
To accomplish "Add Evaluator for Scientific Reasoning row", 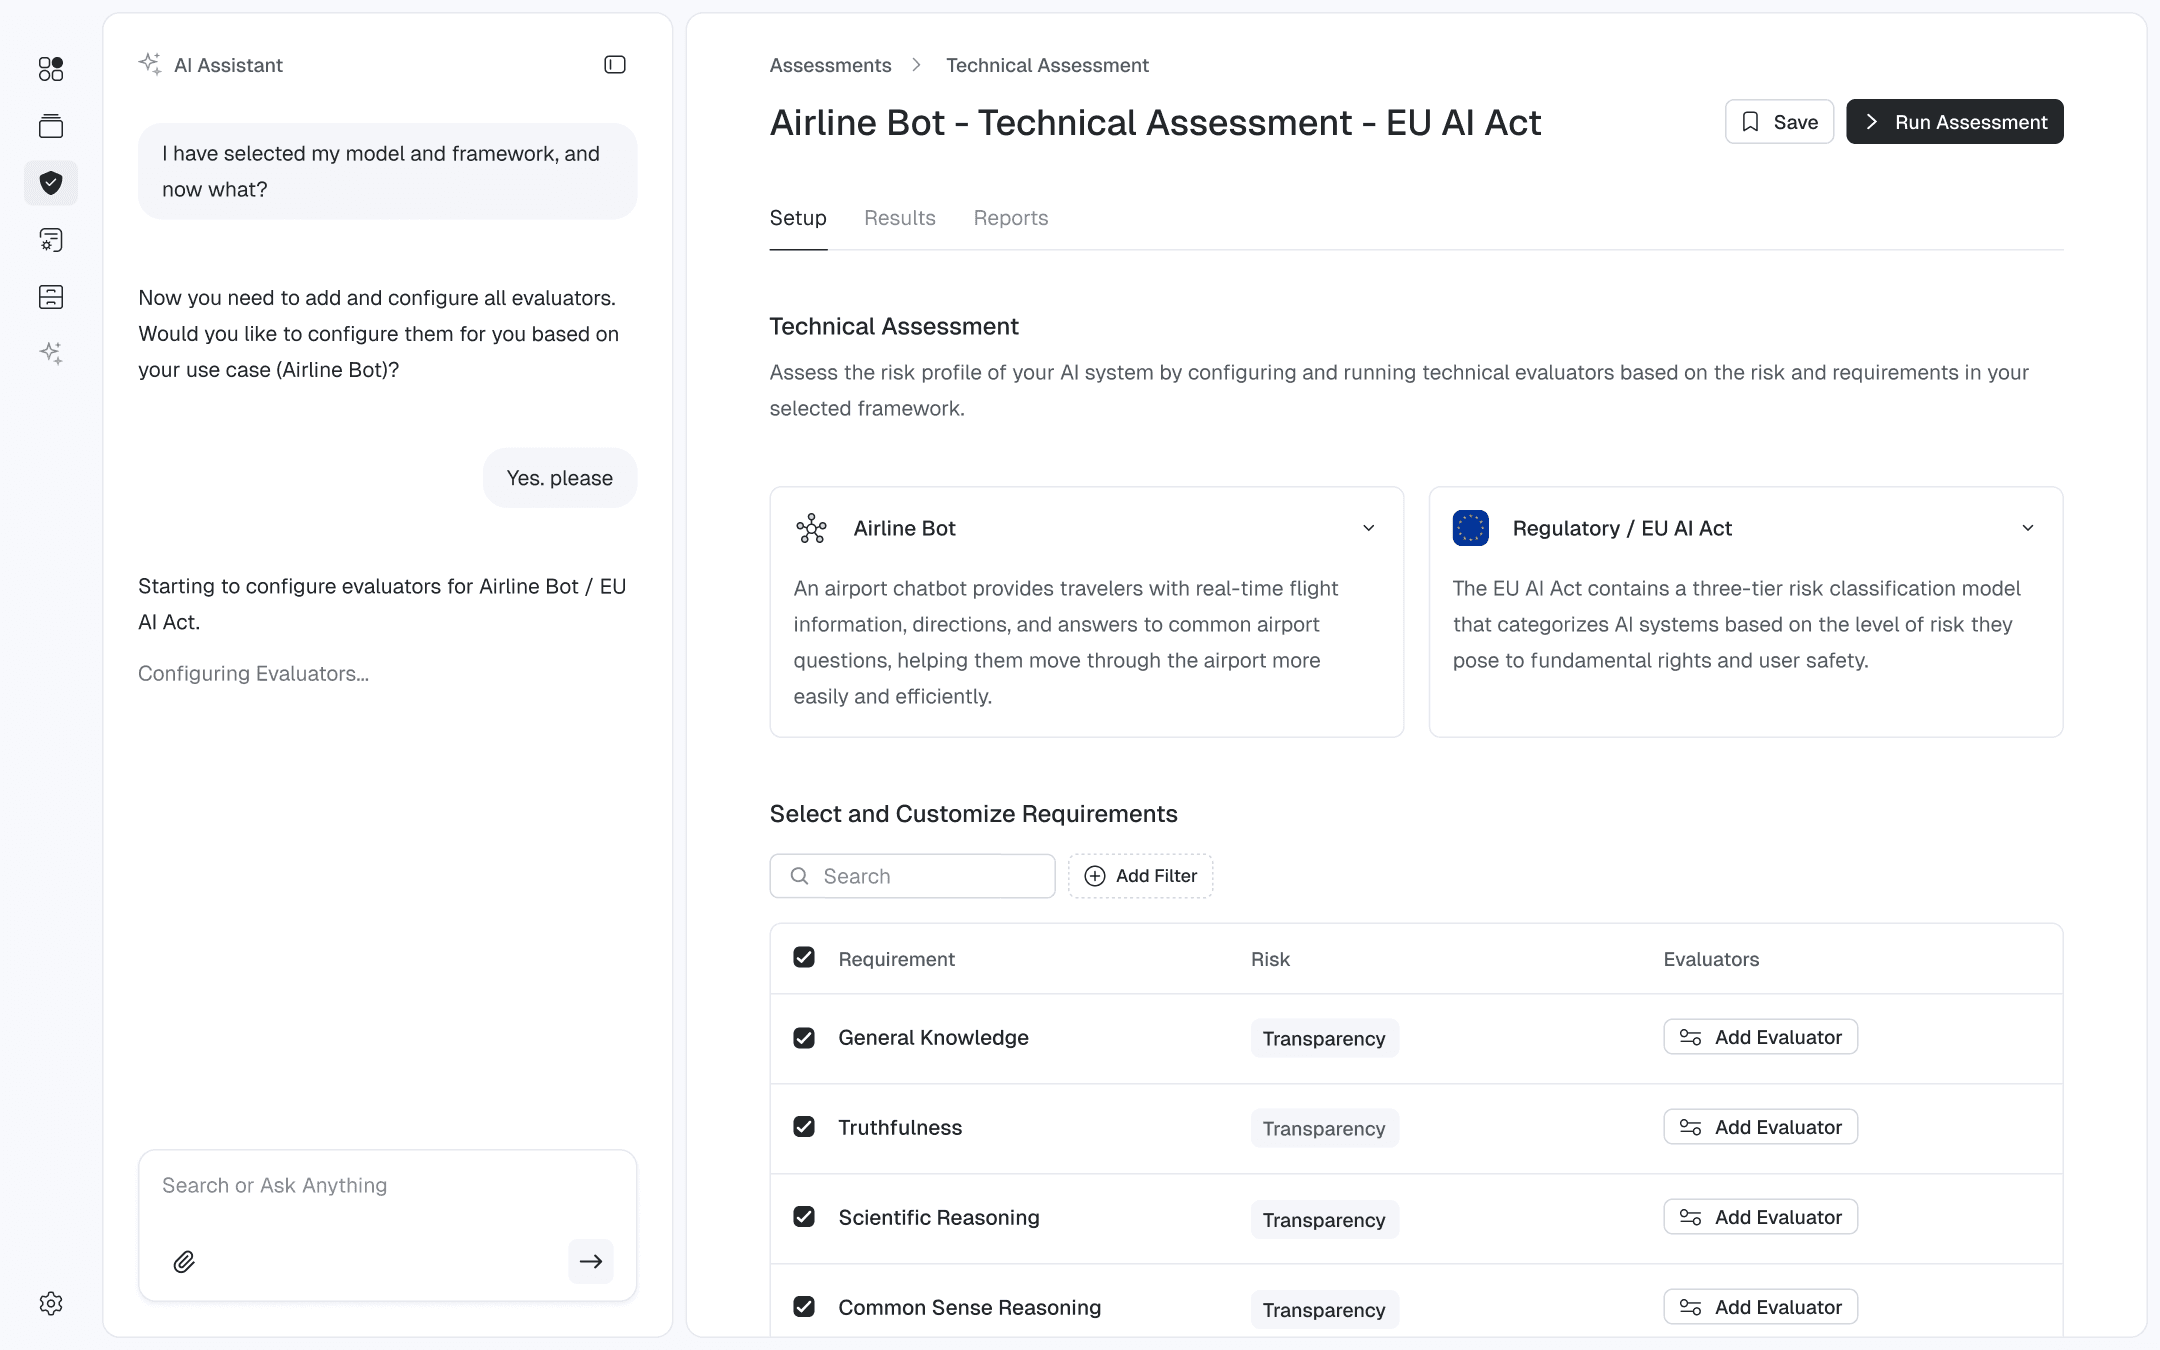I will tap(1760, 1217).
